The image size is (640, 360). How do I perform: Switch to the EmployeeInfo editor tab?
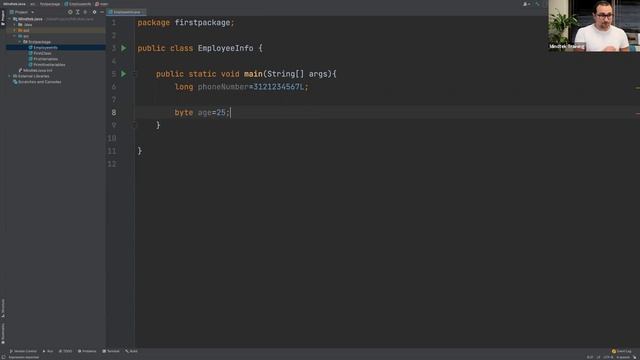[126, 12]
